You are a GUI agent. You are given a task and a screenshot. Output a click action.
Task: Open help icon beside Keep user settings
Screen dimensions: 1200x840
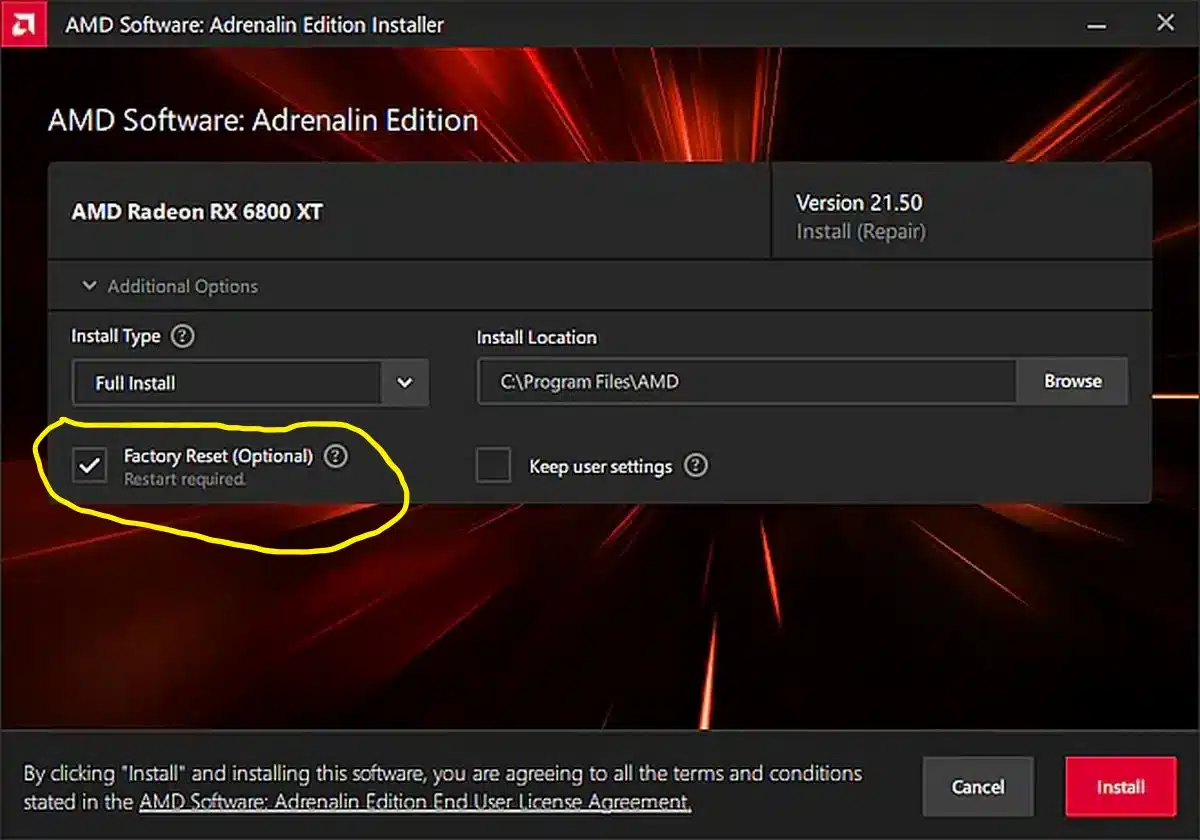tap(696, 466)
